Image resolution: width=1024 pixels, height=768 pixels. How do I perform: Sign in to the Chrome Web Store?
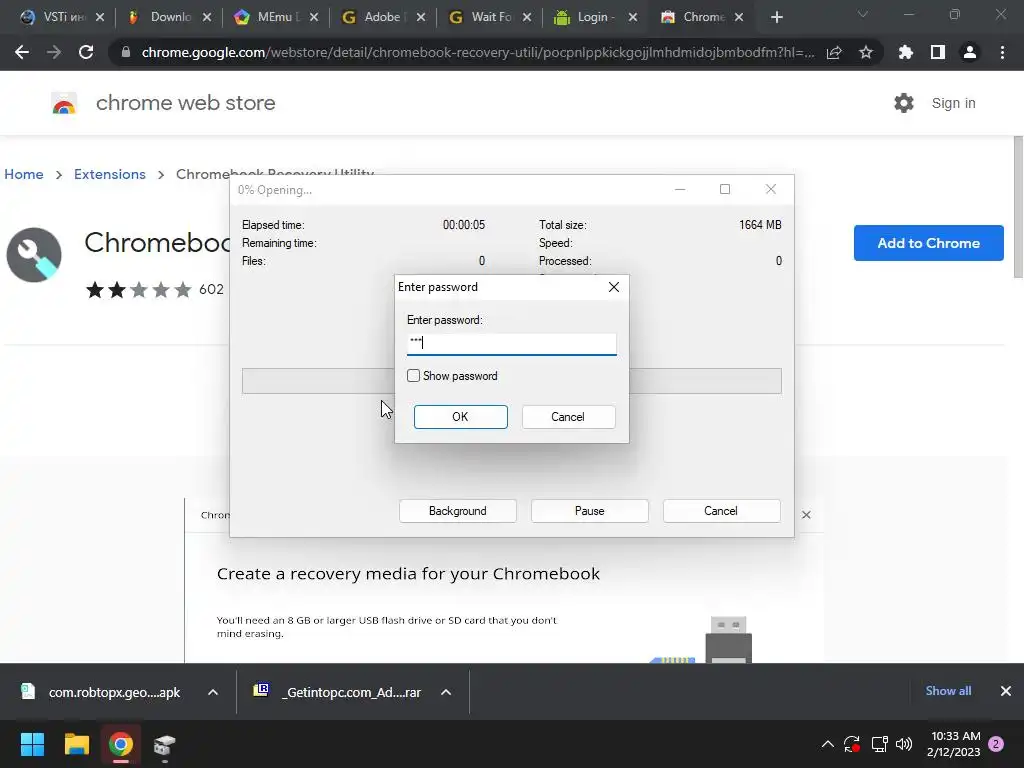click(953, 103)
